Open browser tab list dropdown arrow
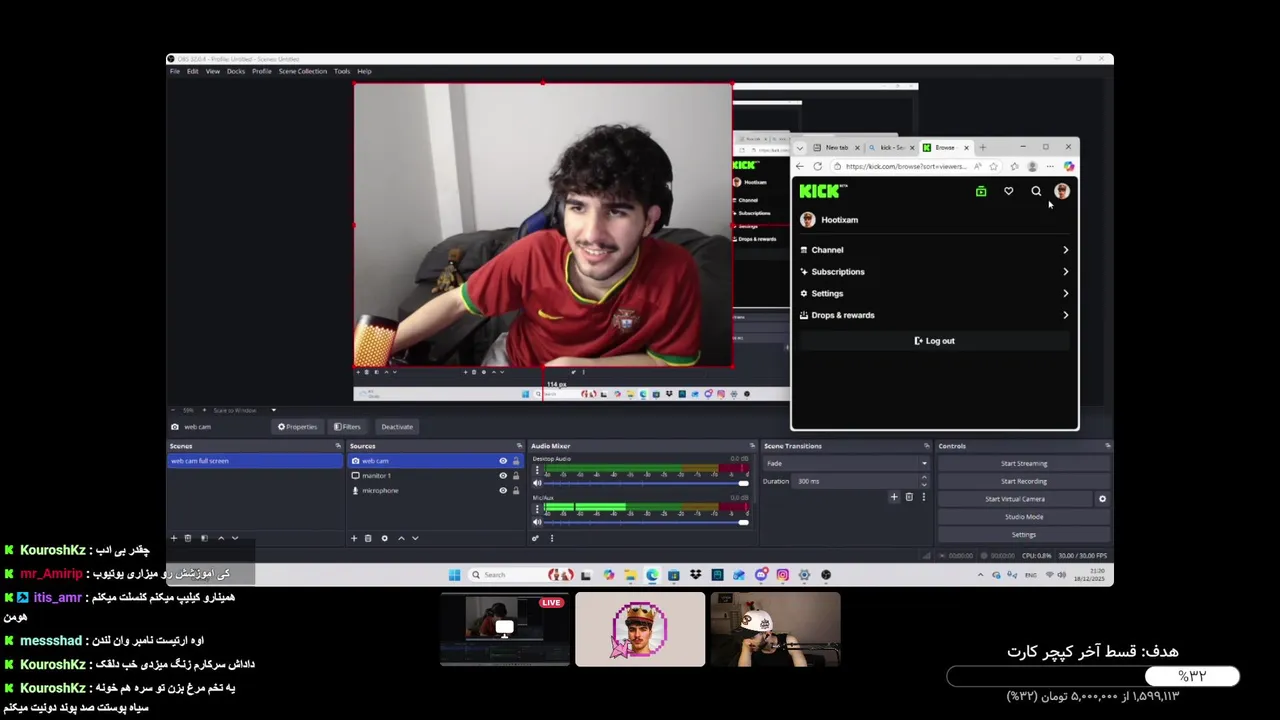 (x=799, y=148)
